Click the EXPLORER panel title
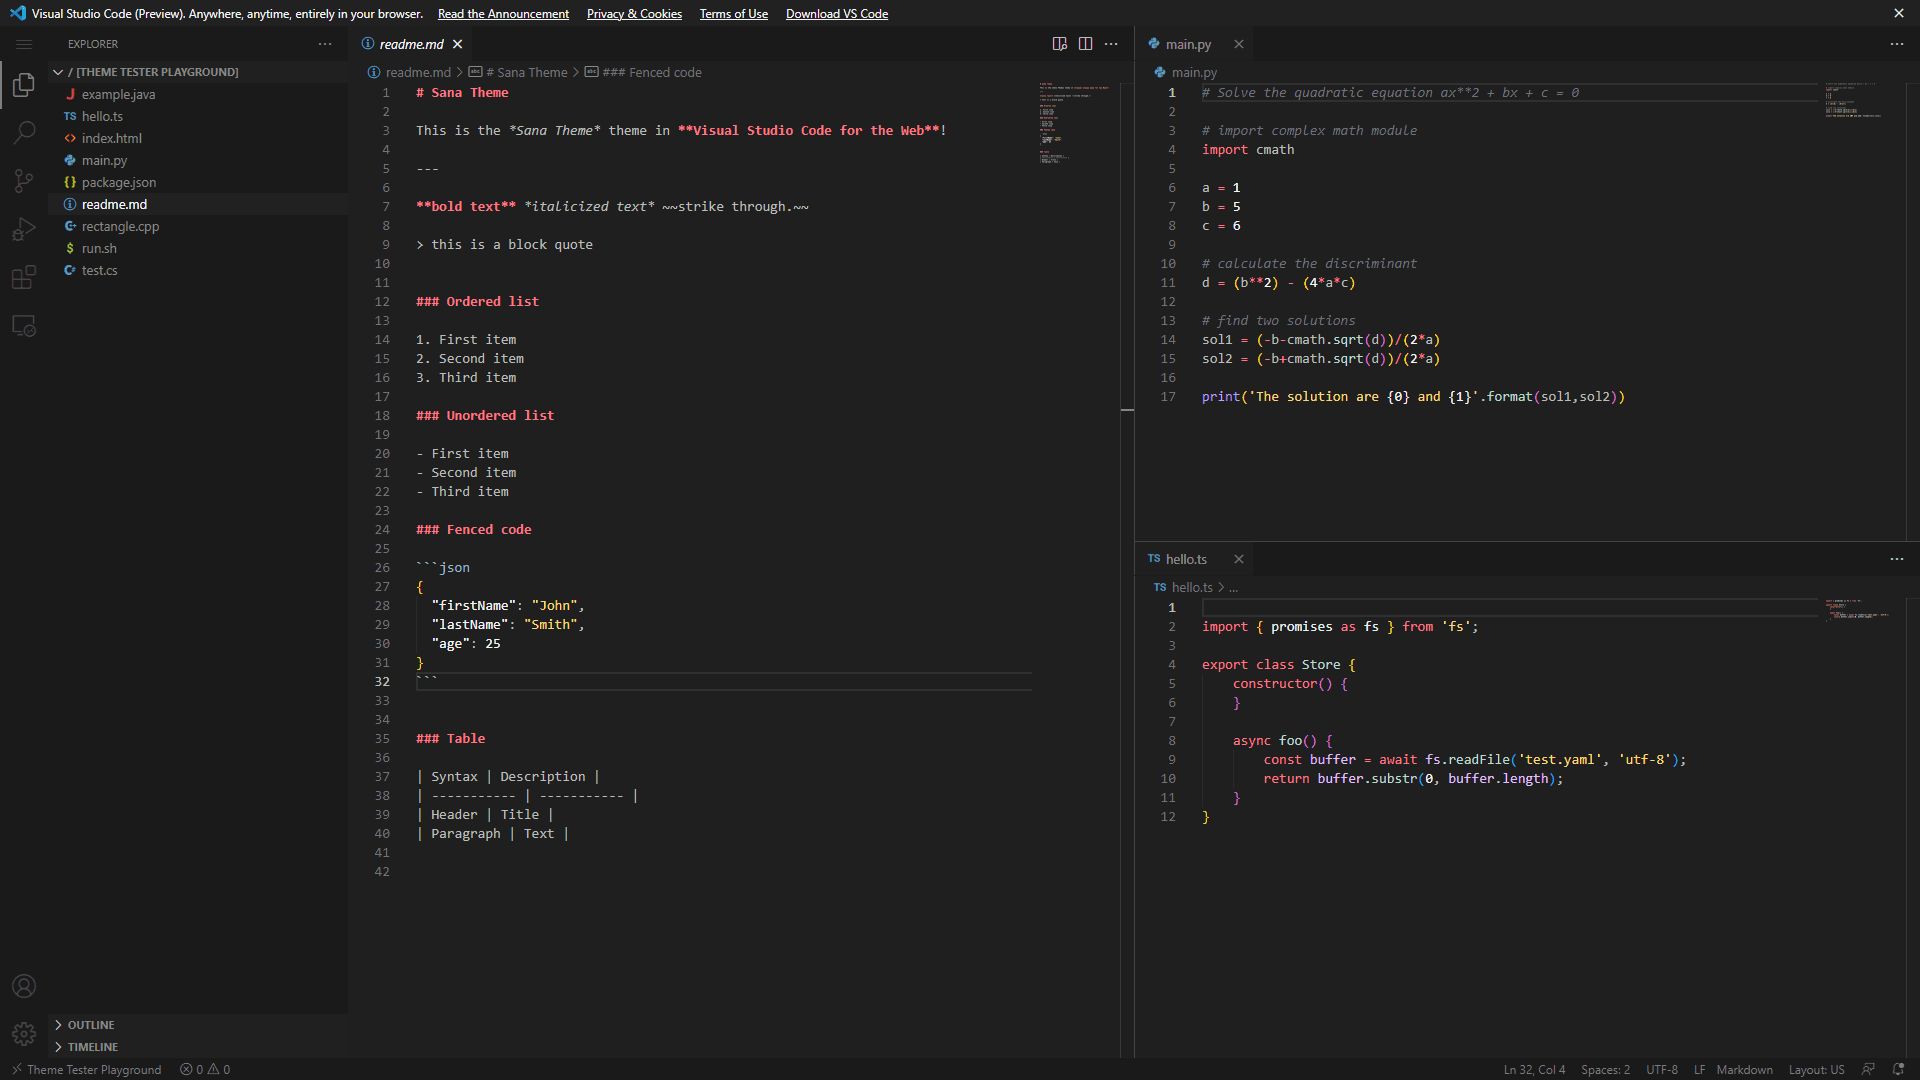Viewport: 1920px width, 1080px height. tap(93, 44)
